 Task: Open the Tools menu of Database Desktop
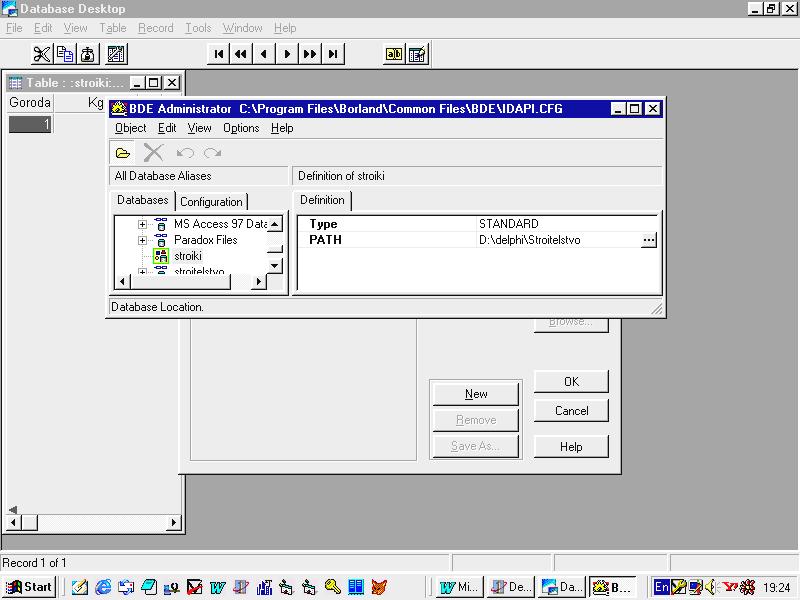pyautogui.click(x=198, y=28)
